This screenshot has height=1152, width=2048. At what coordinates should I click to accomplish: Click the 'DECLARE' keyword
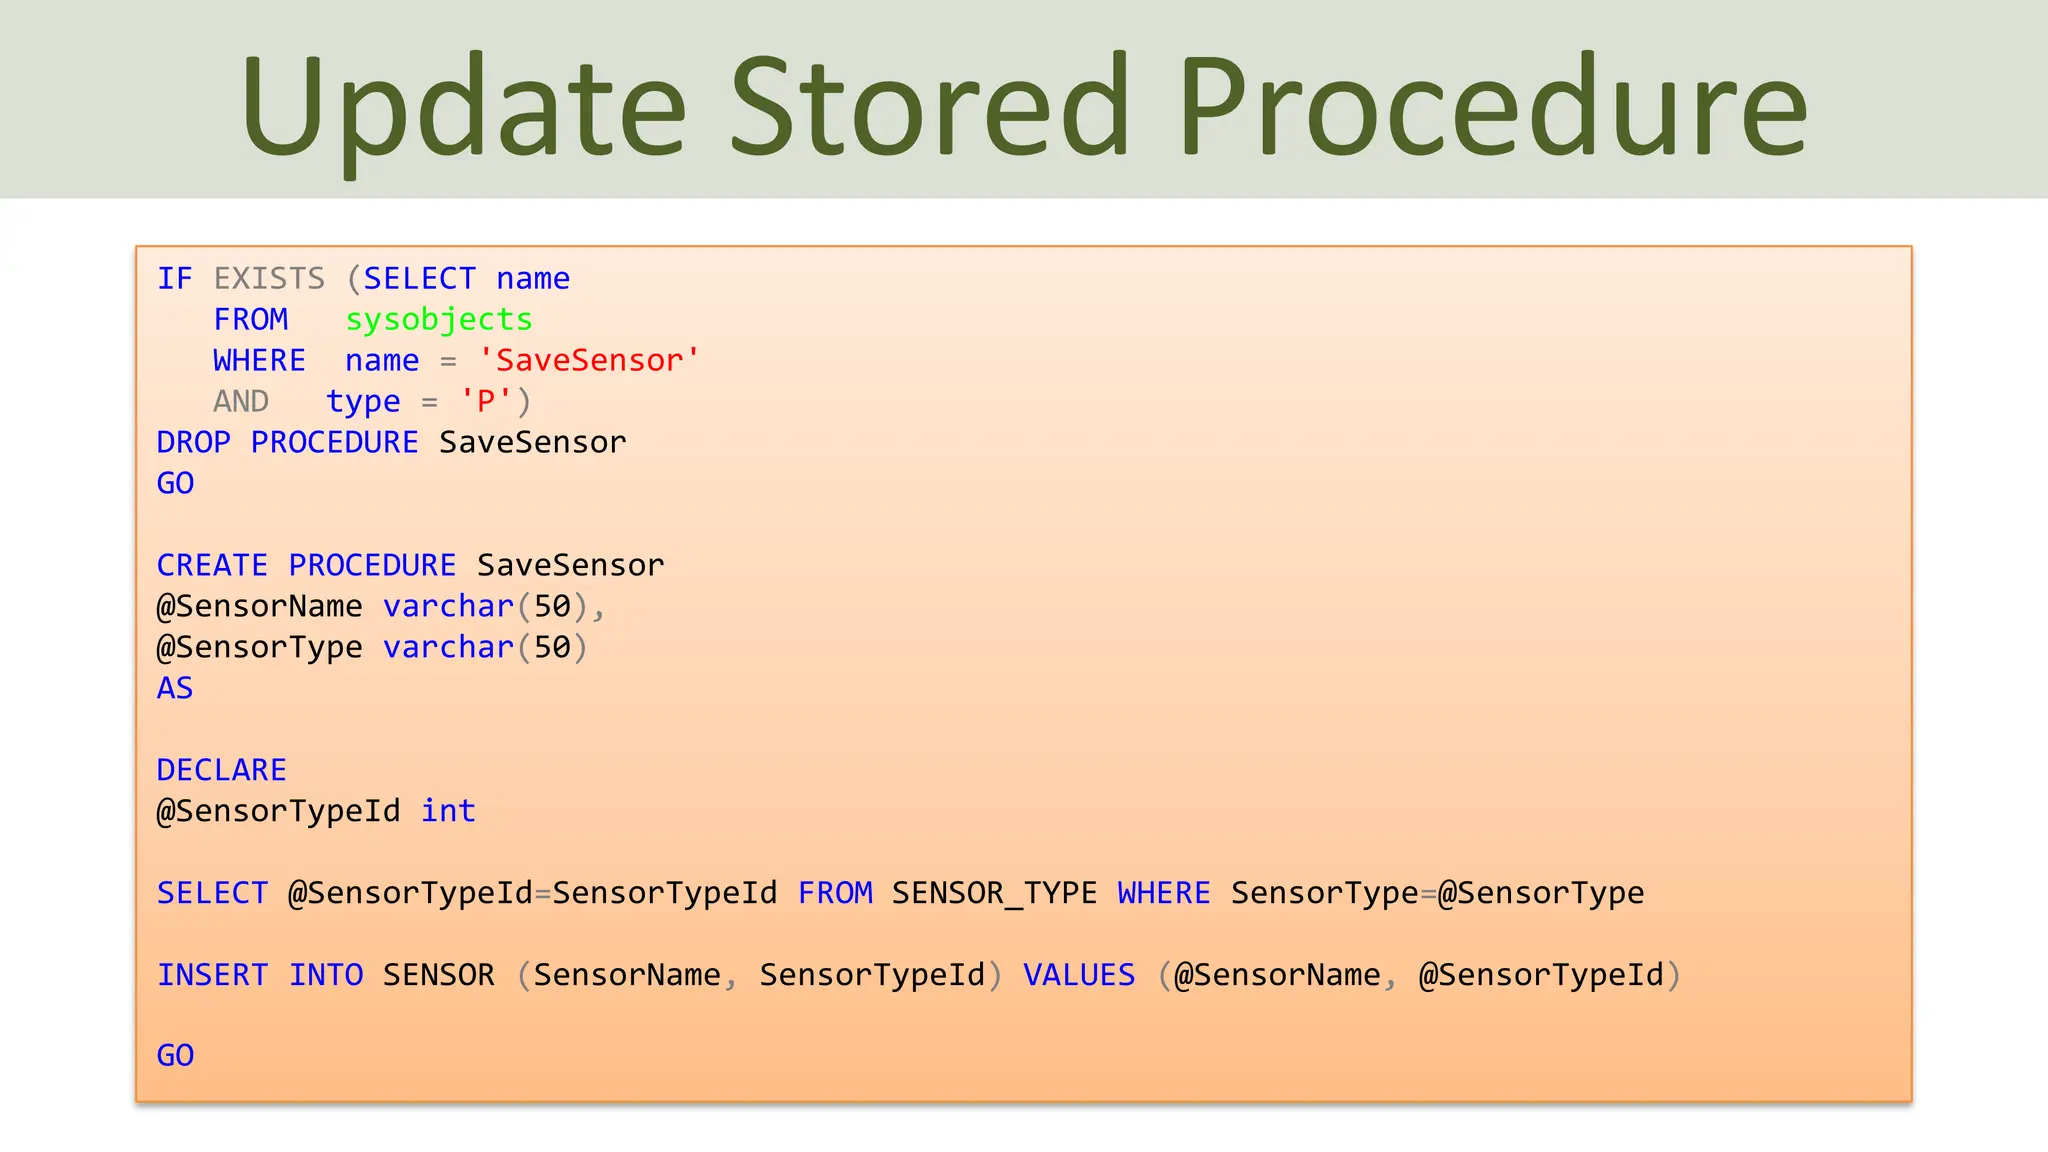pyautogui.click(x=221, y=770)
